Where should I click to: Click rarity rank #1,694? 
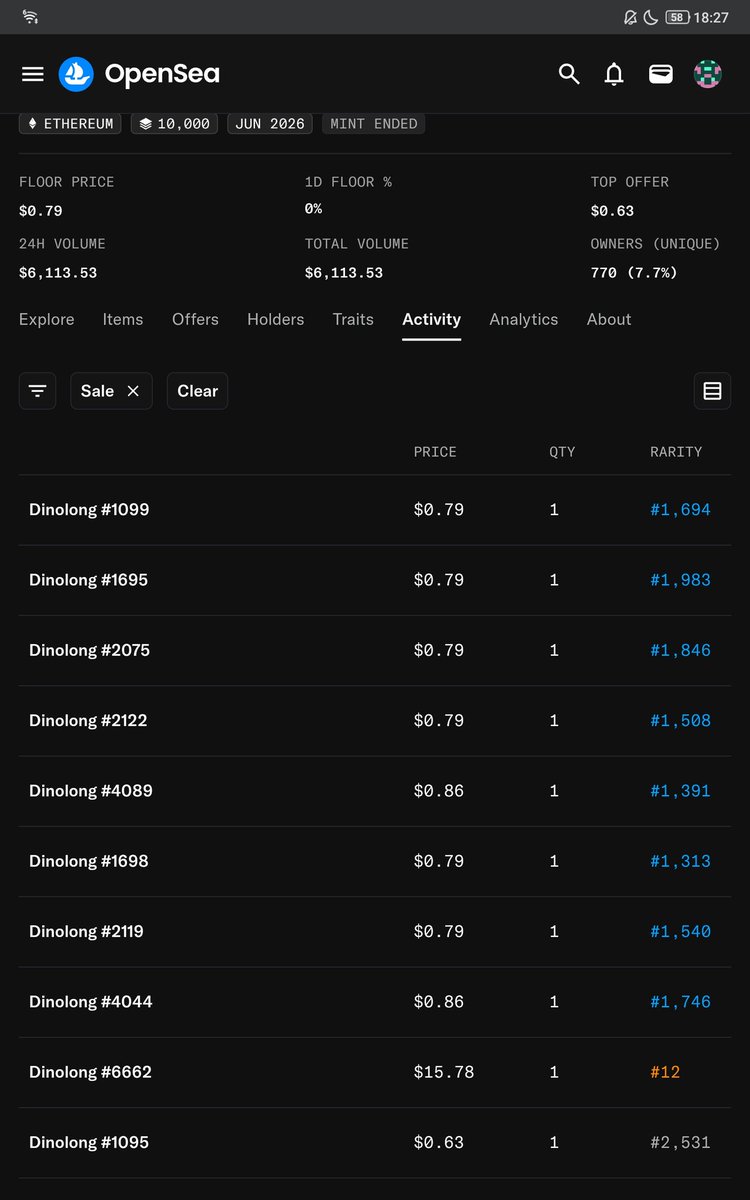(x=680, y=510)
